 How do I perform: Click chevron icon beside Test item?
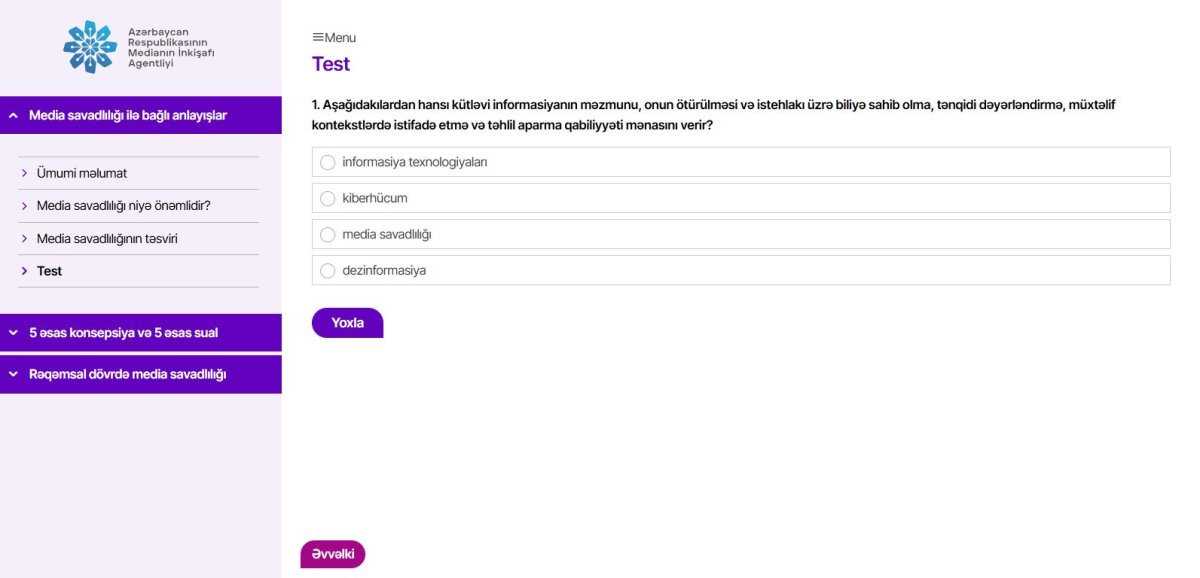pos(24,271)
